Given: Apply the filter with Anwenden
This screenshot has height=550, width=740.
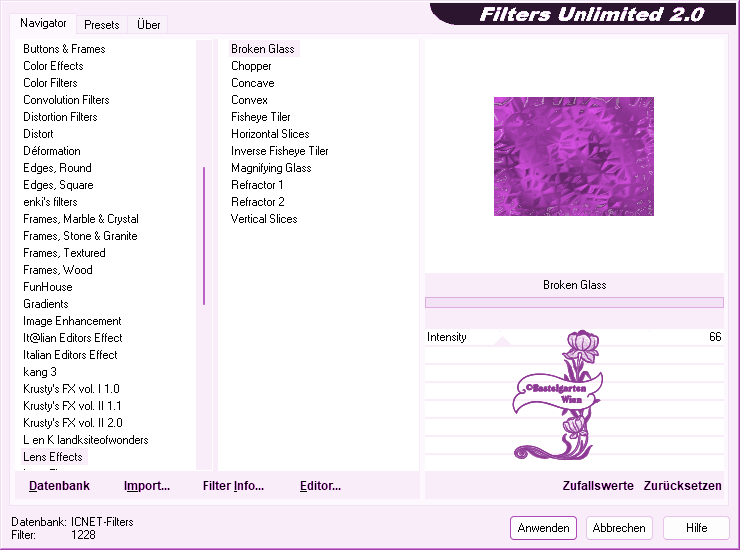Looking at the screenshot, I should click(x=543, y=528).
